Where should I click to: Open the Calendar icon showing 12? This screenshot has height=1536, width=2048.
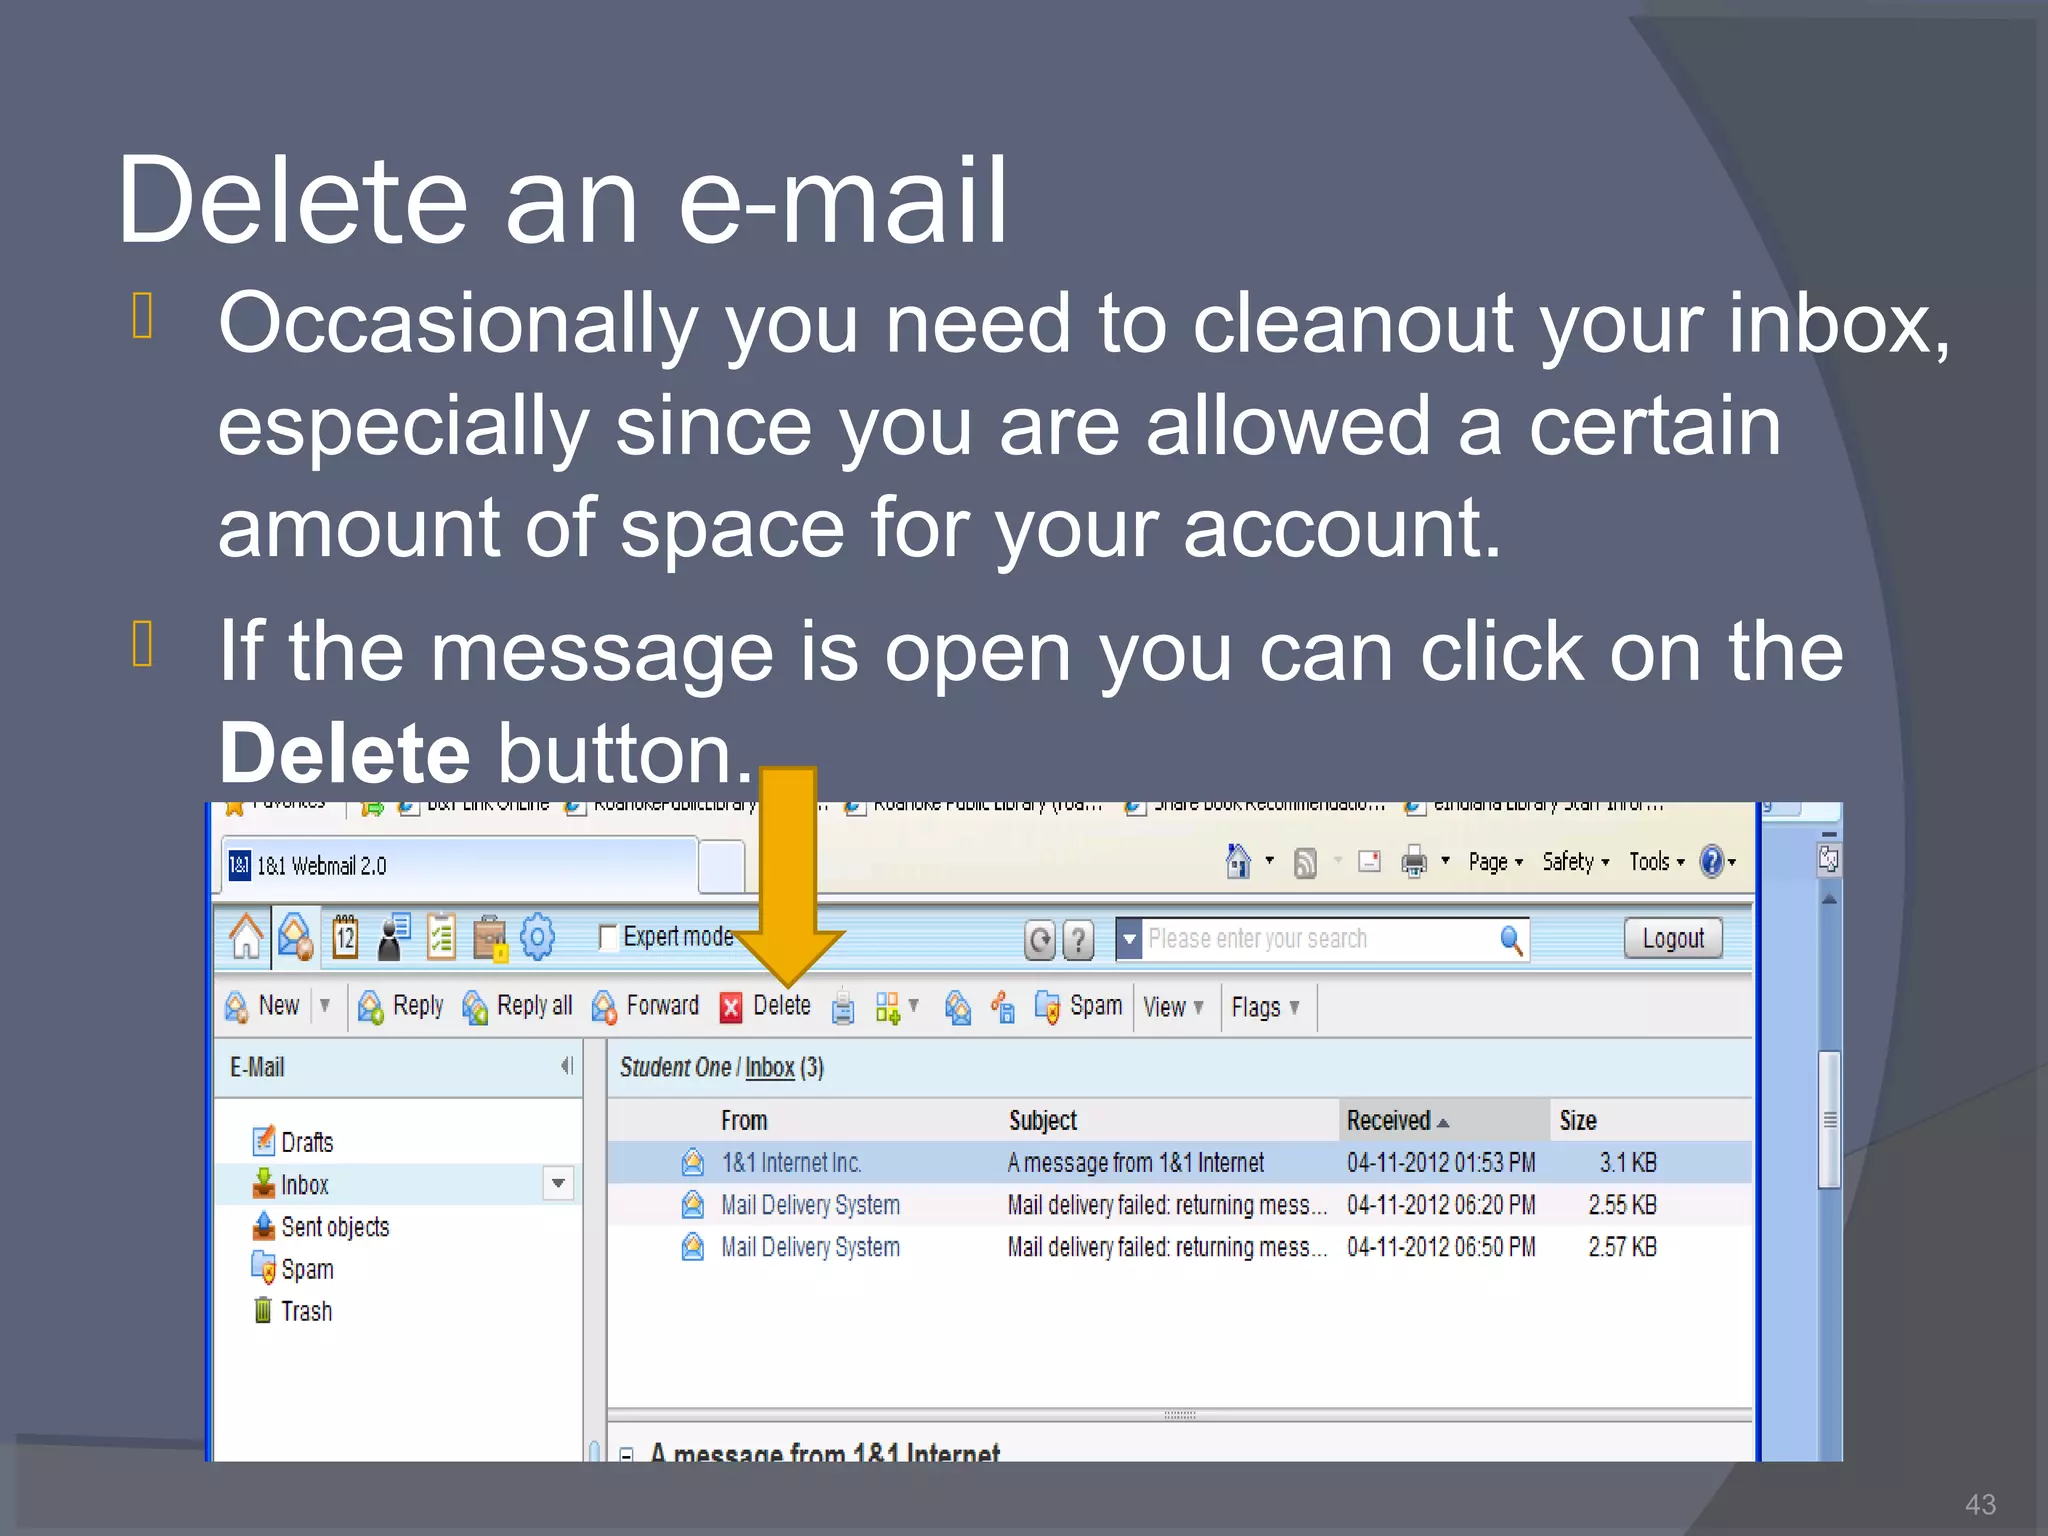(x=345, y=937)
